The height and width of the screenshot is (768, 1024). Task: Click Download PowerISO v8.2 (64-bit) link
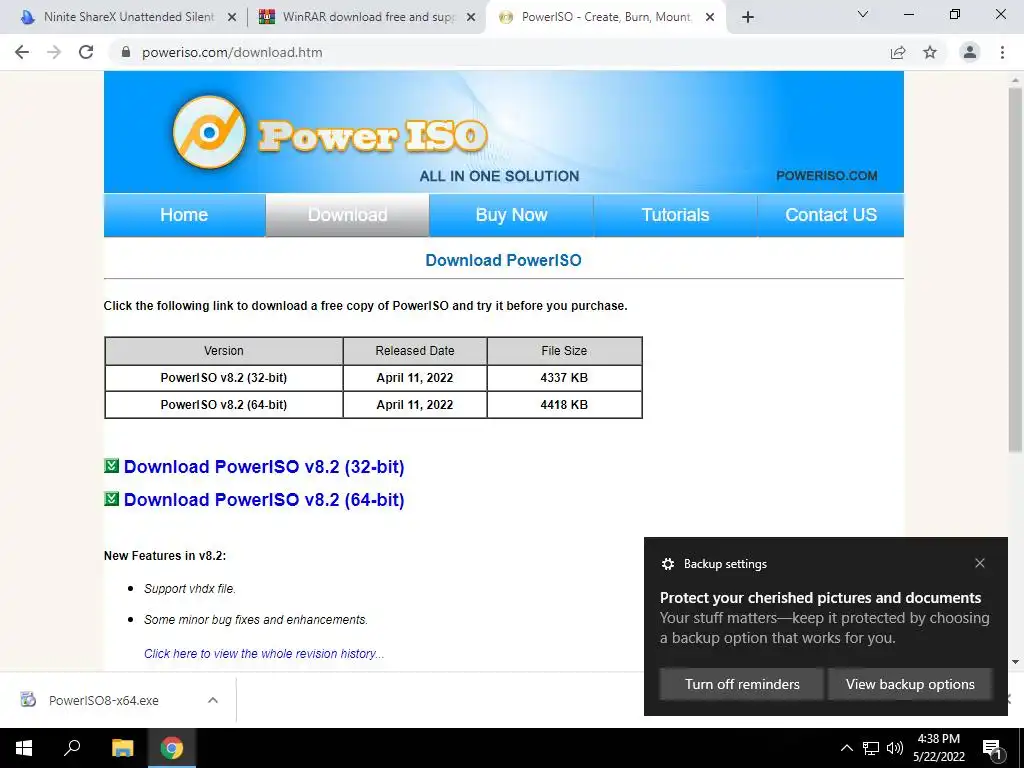click(x=264, y=500)
